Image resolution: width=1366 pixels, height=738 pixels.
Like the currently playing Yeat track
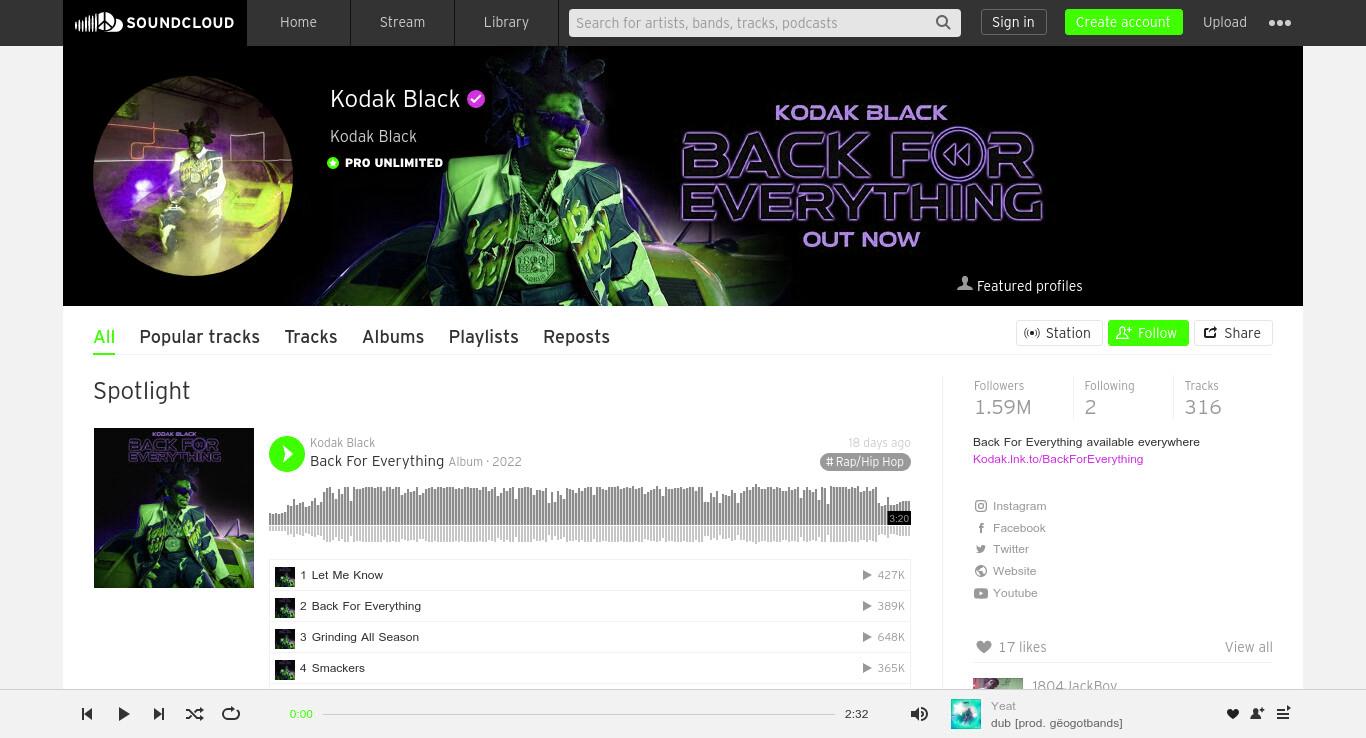pyautogui.click(x=1233, y=714)
